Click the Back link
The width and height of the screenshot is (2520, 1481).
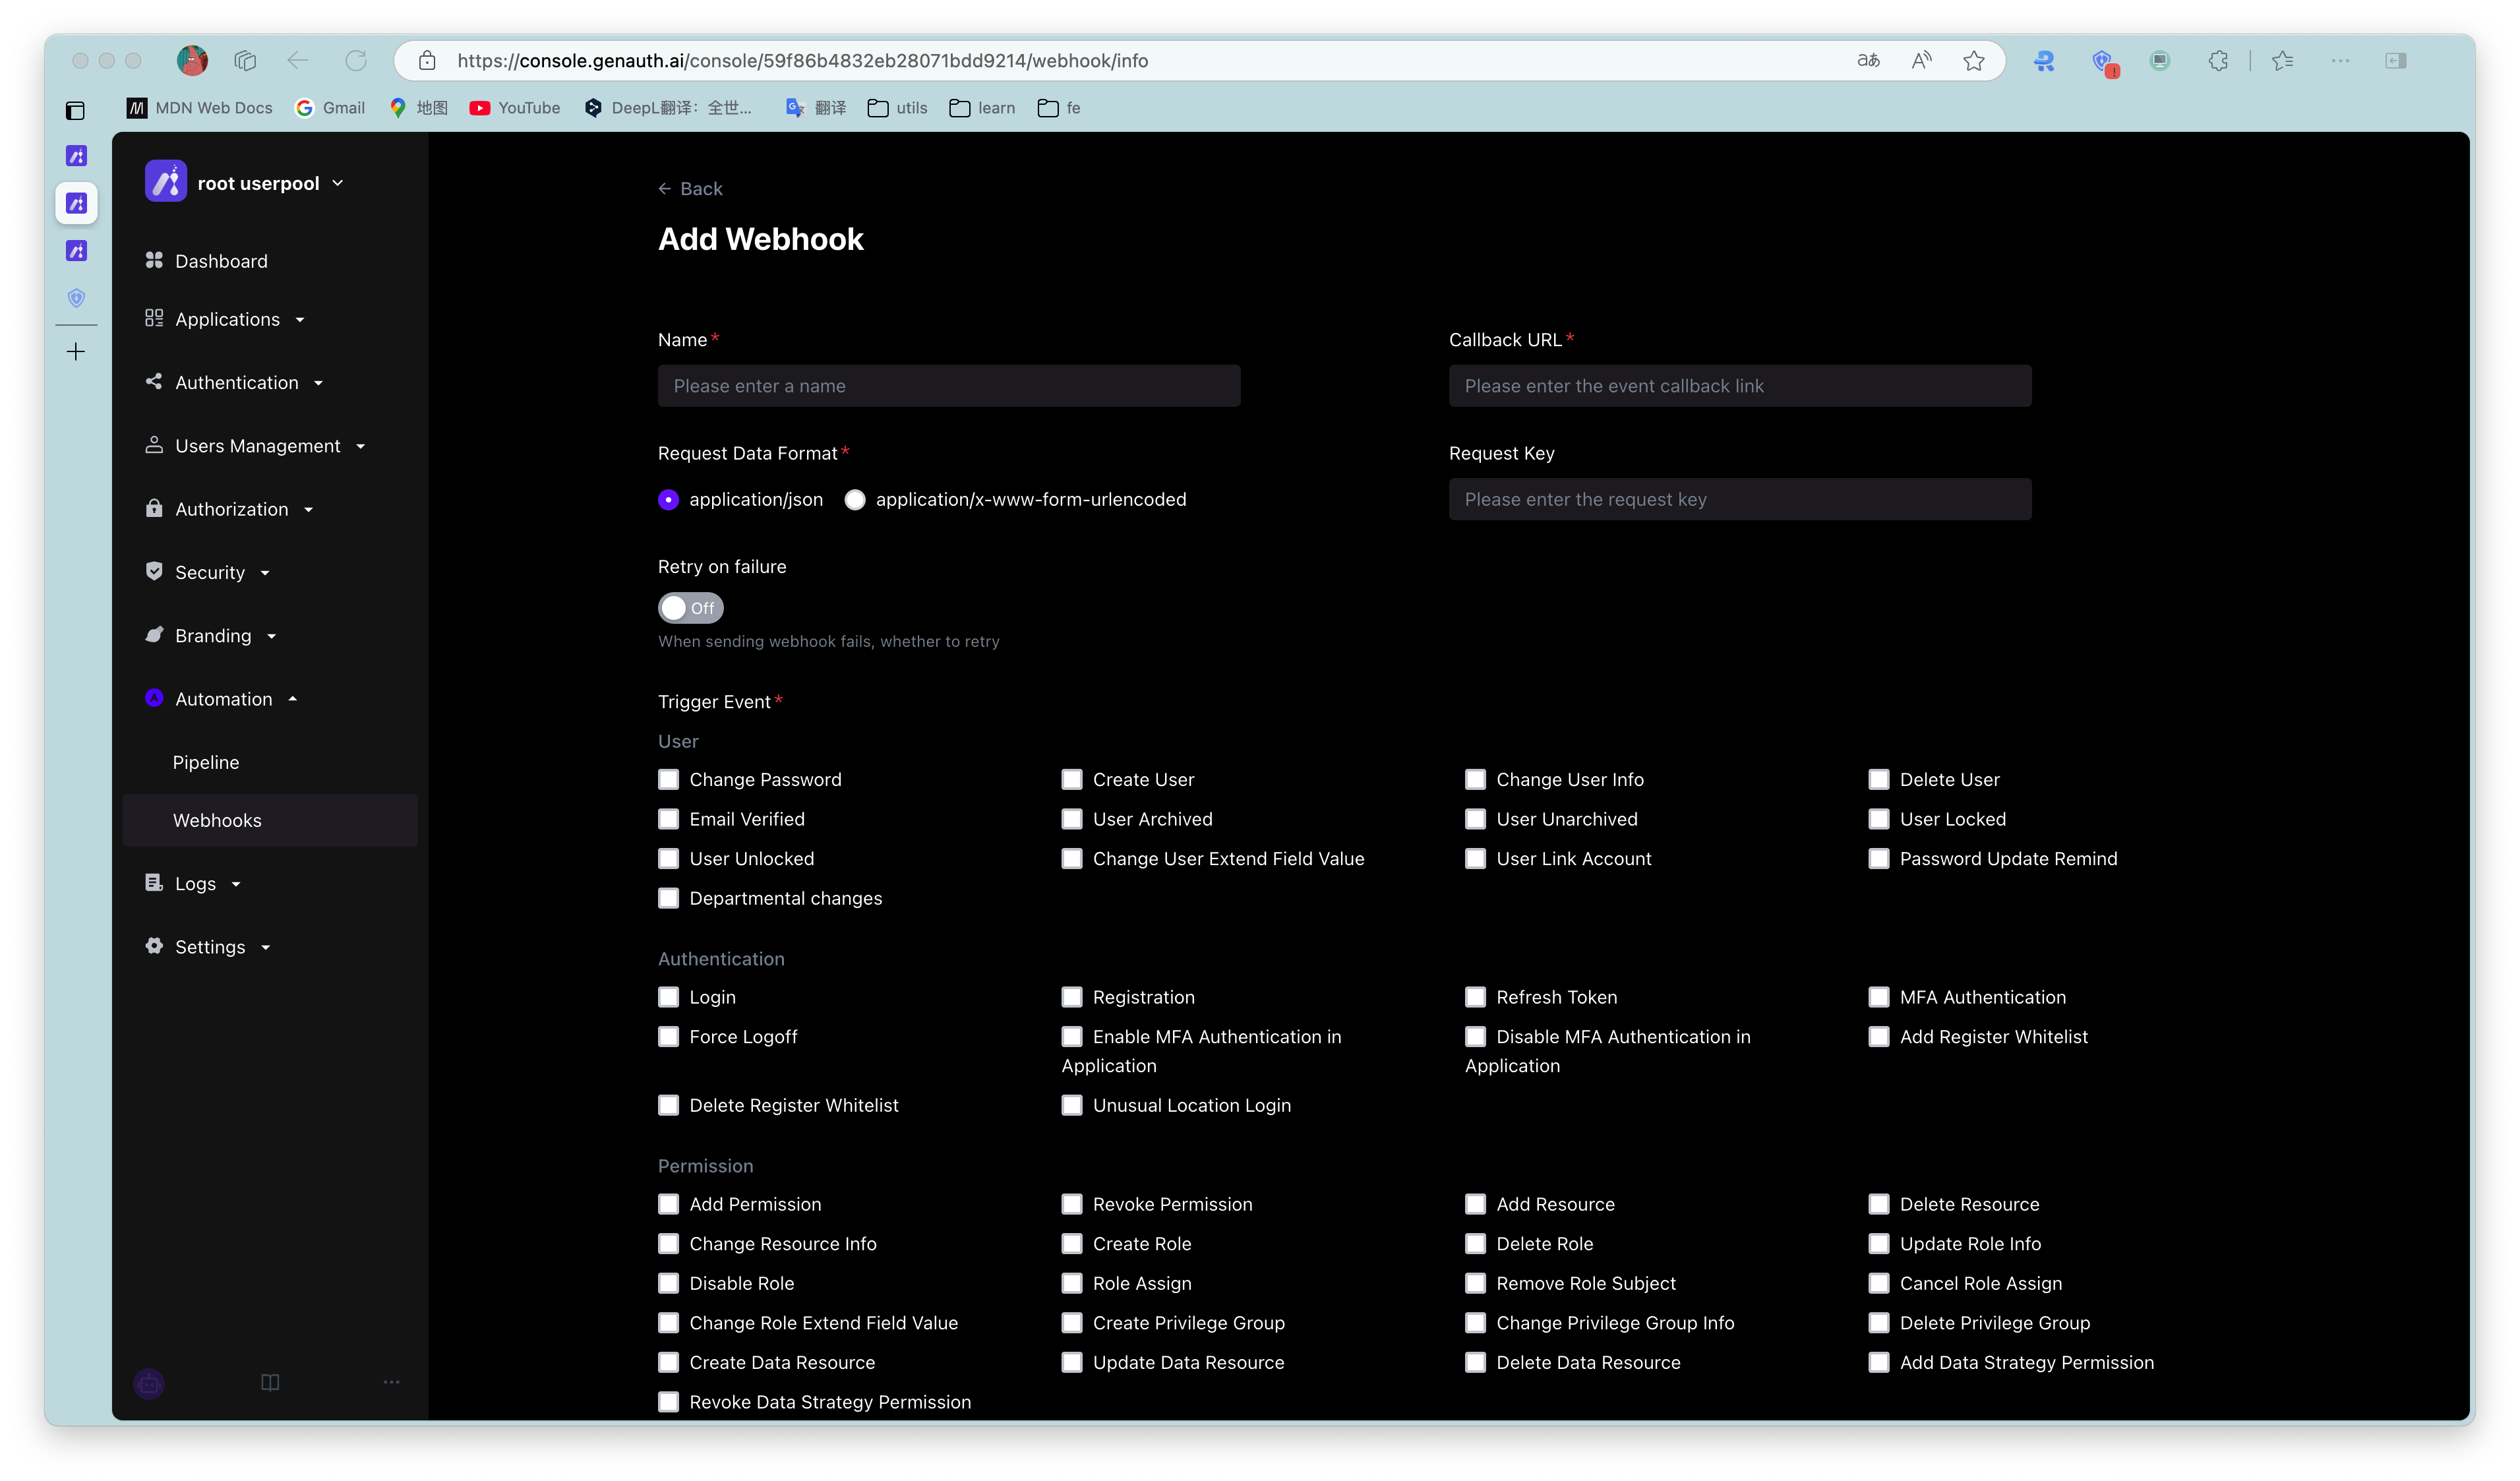[x=690, y=189]
